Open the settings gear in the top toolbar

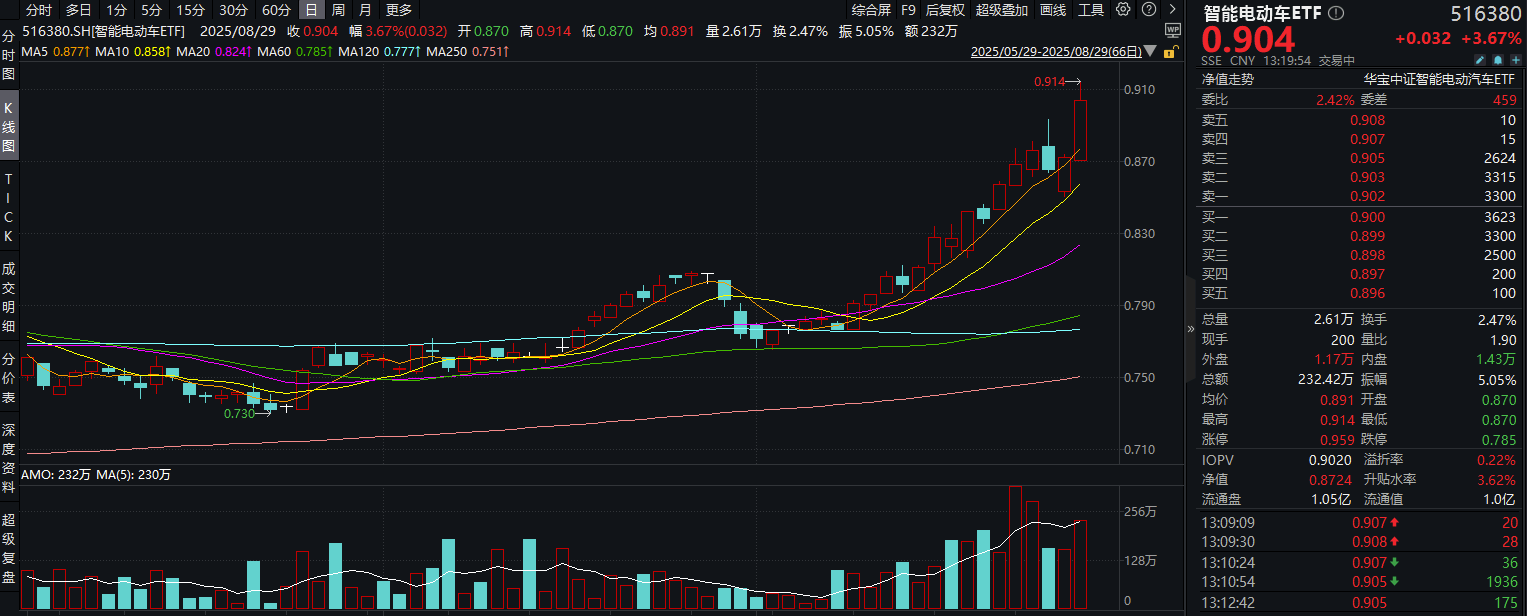pyautogui.click(x=1123, y=9)
